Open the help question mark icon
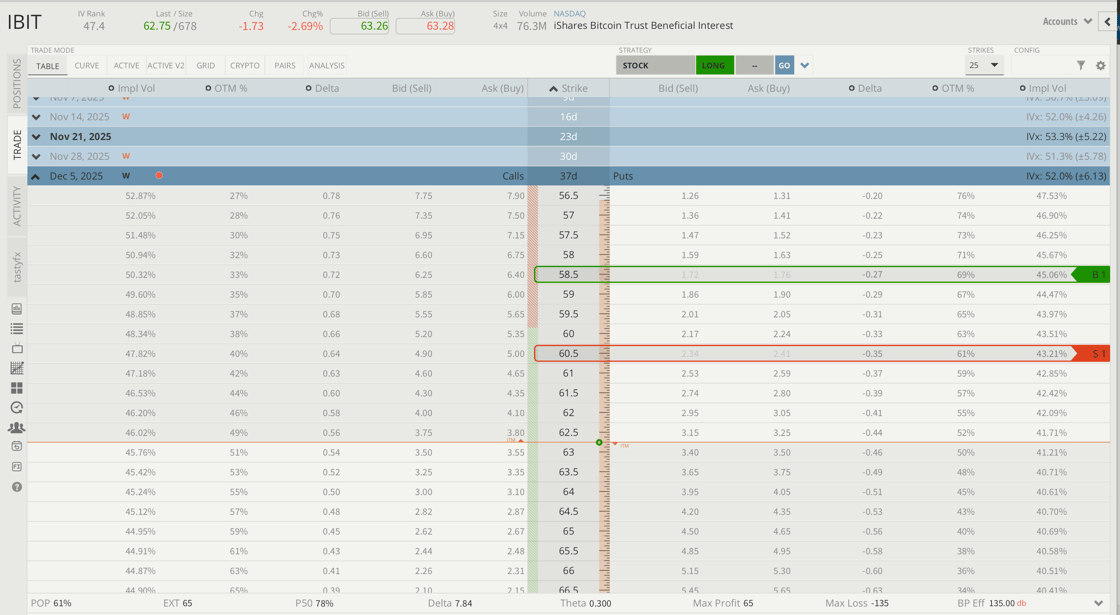This screenshot has width=1120, height=615. click(x=16, y=487)
